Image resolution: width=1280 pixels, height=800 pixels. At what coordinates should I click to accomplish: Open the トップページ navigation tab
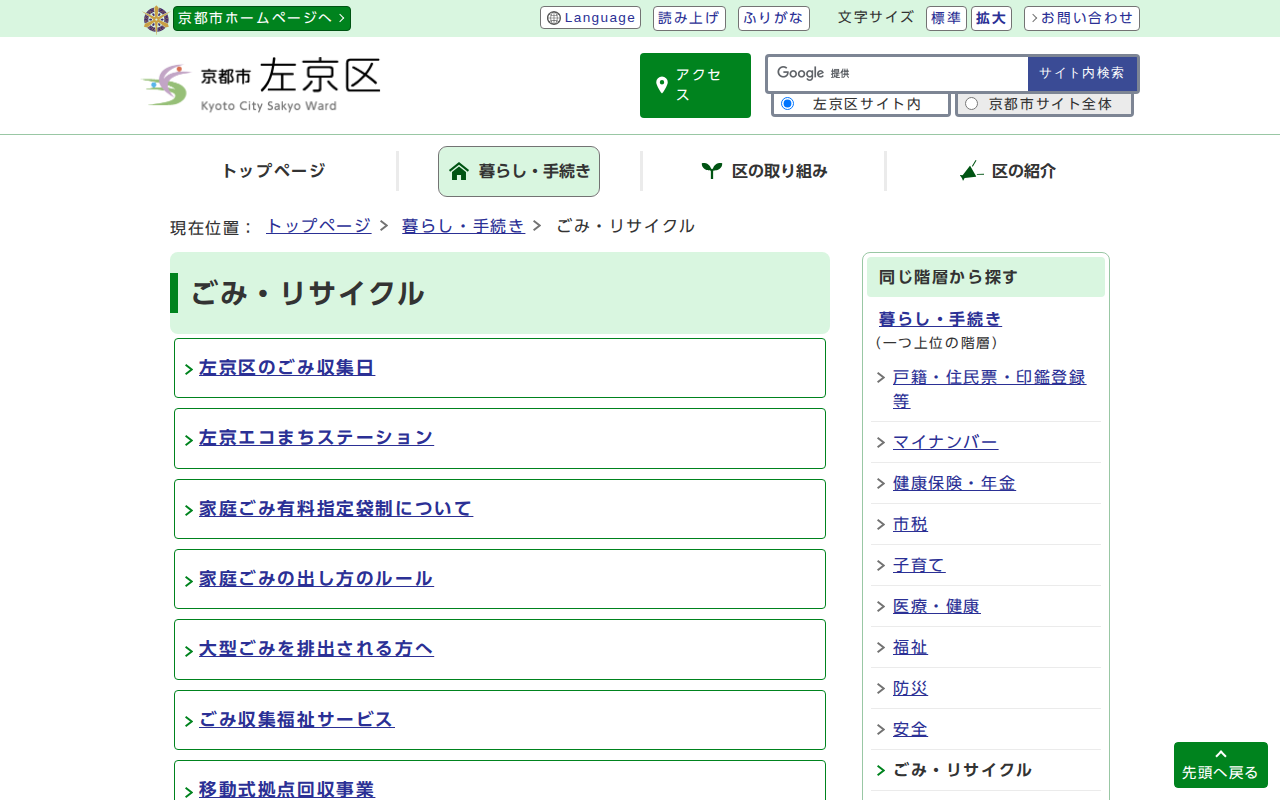pos(273,171)
